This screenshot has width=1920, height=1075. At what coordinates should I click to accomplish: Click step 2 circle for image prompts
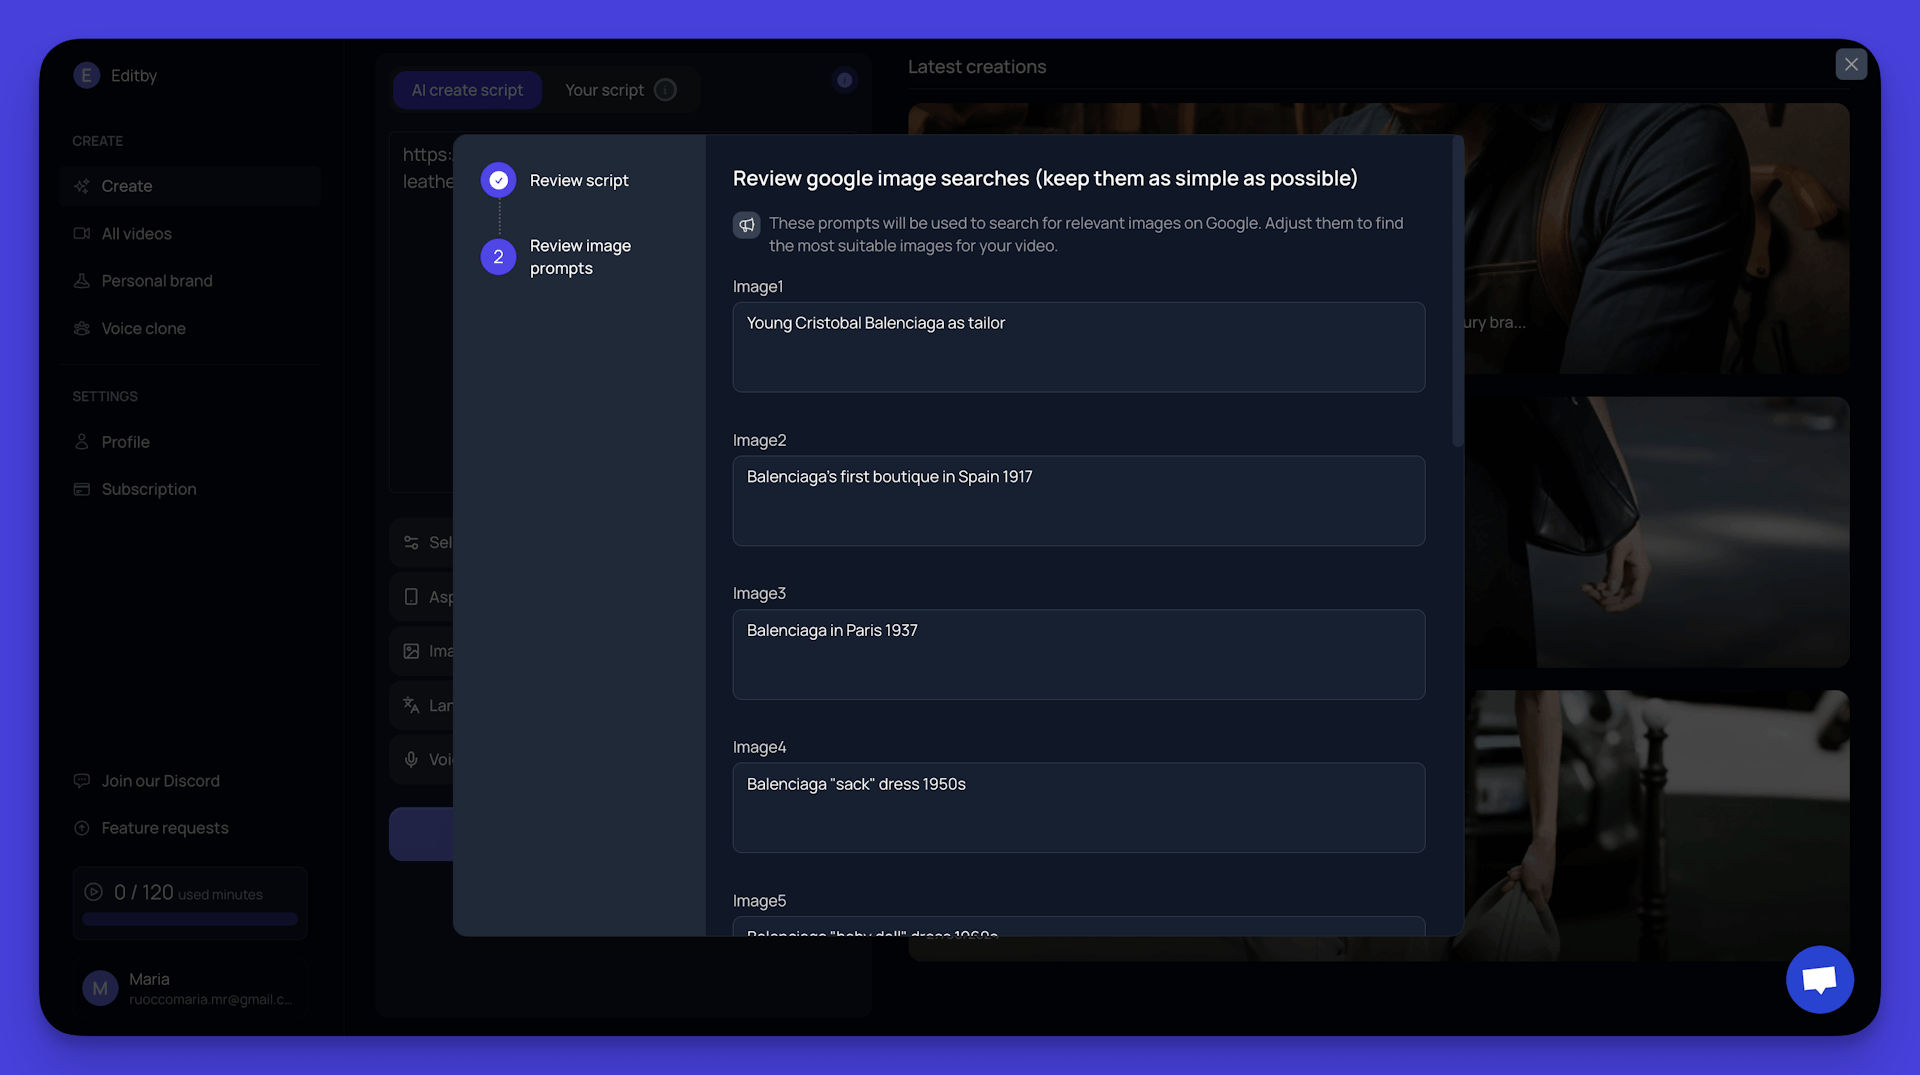(498, 257)
